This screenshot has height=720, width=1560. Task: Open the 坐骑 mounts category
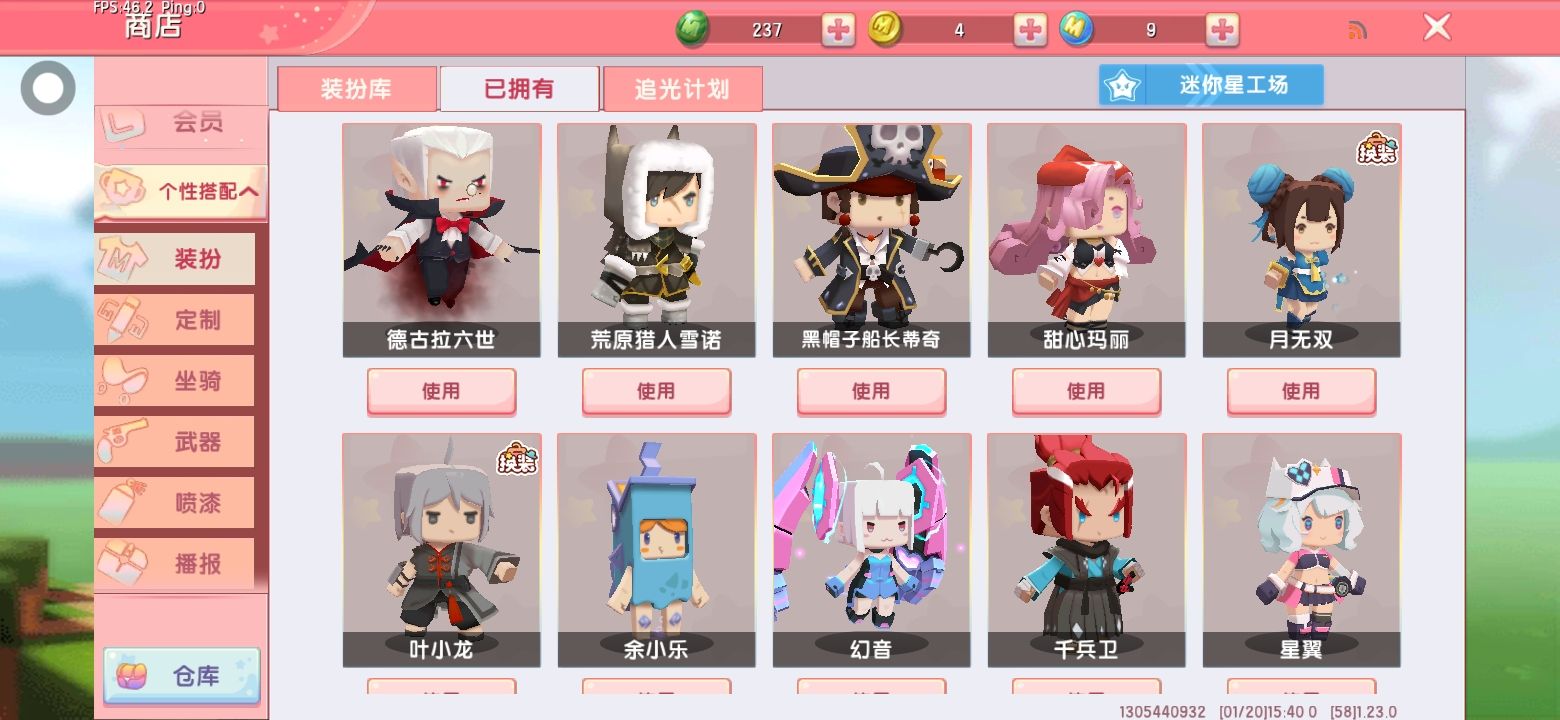click(175, 381)
